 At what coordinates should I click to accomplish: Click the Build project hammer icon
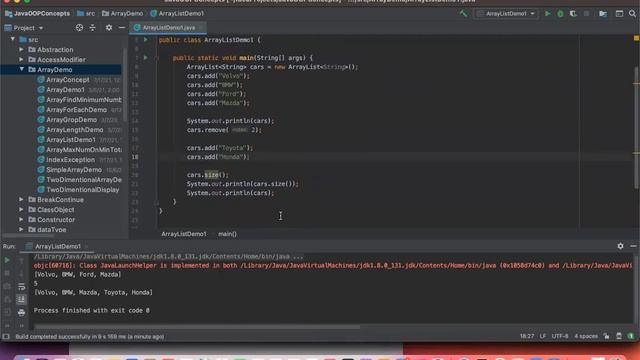(463, 13)
